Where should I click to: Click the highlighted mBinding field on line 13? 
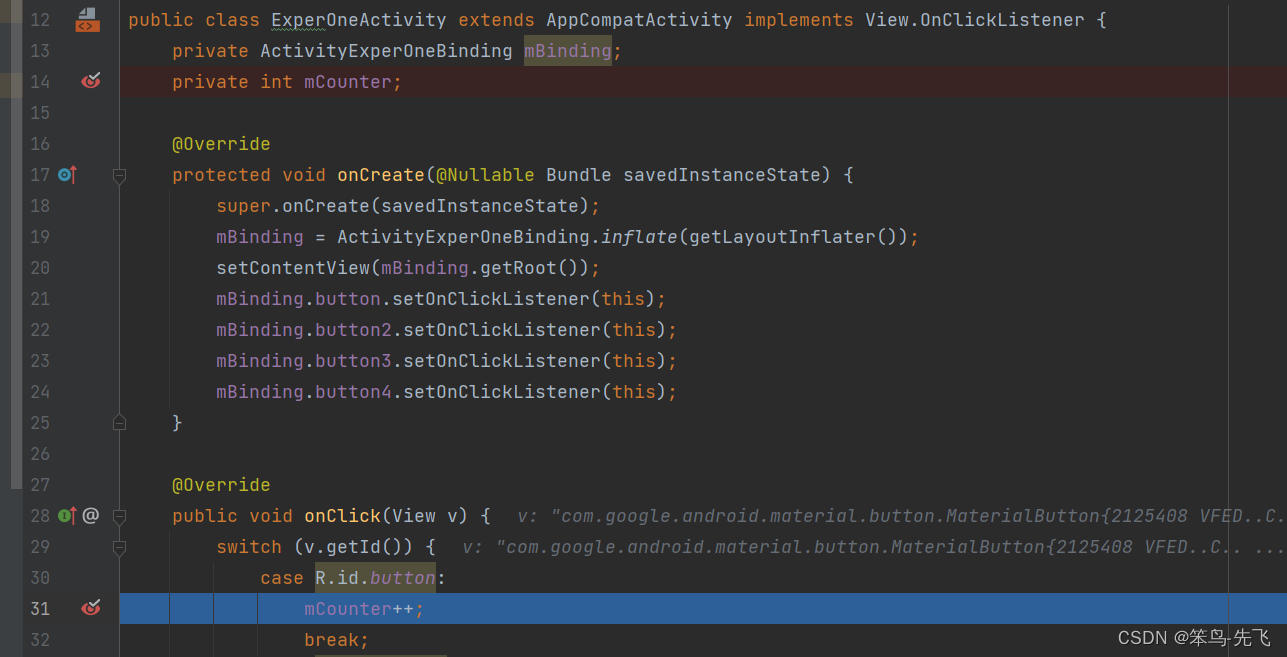pos(568,51)
